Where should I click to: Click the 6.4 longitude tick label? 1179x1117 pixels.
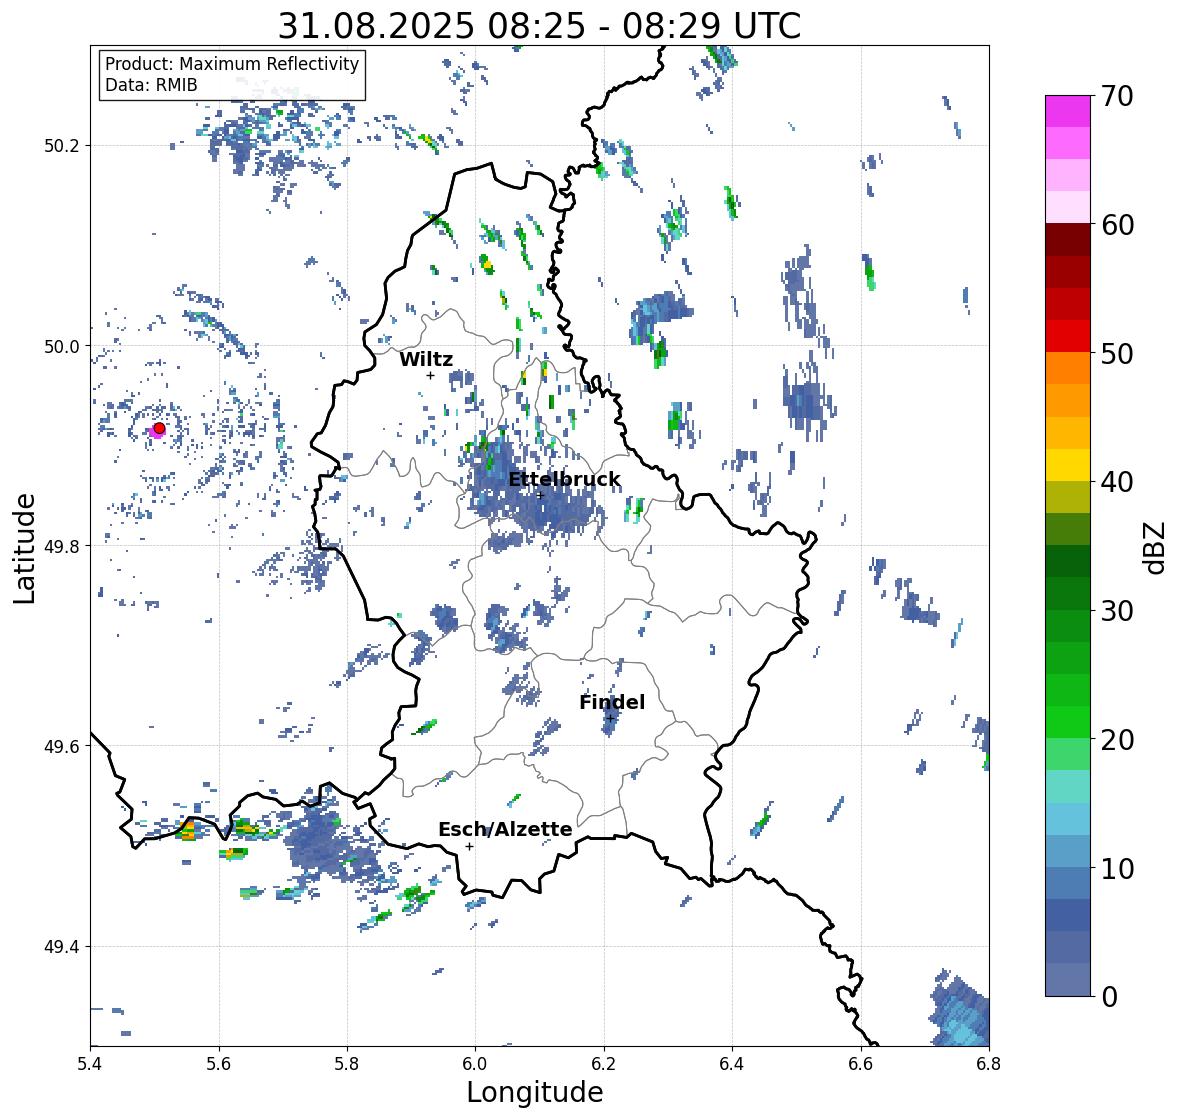[x=732, y=1064]
